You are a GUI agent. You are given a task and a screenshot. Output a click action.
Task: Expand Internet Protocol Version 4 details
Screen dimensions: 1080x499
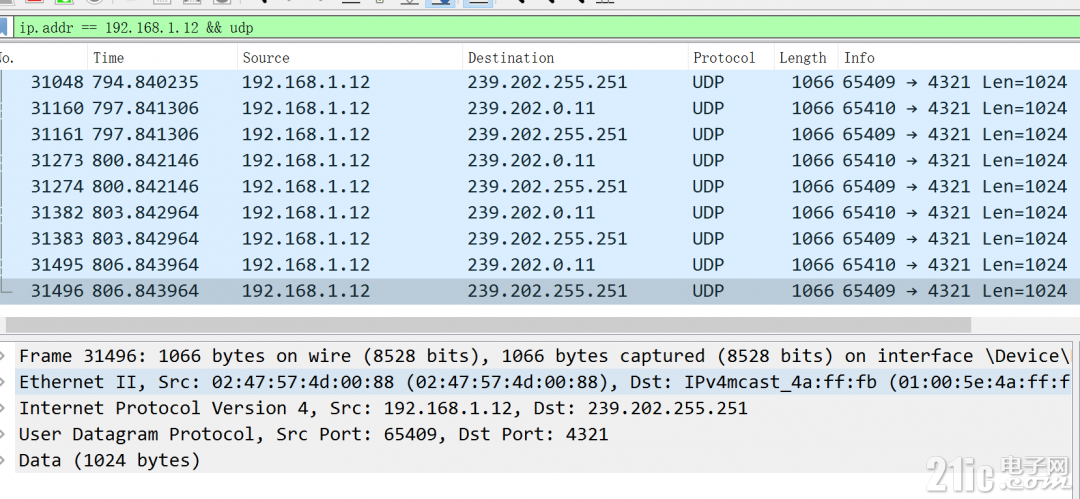point(3,408)
